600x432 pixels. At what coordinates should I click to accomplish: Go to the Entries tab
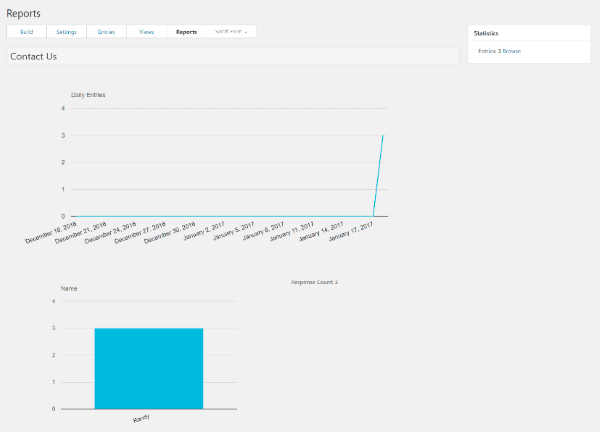tap(106, 32)
